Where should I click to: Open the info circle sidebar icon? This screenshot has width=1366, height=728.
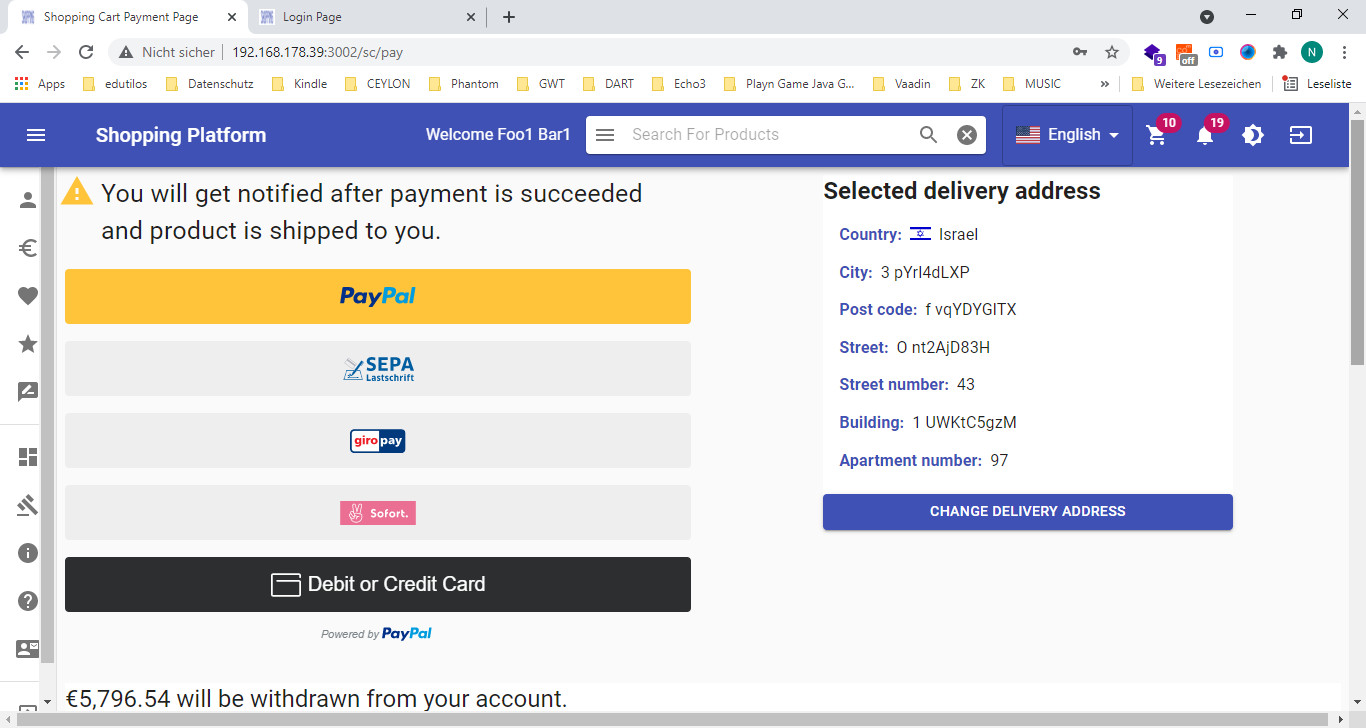(28, 553)
